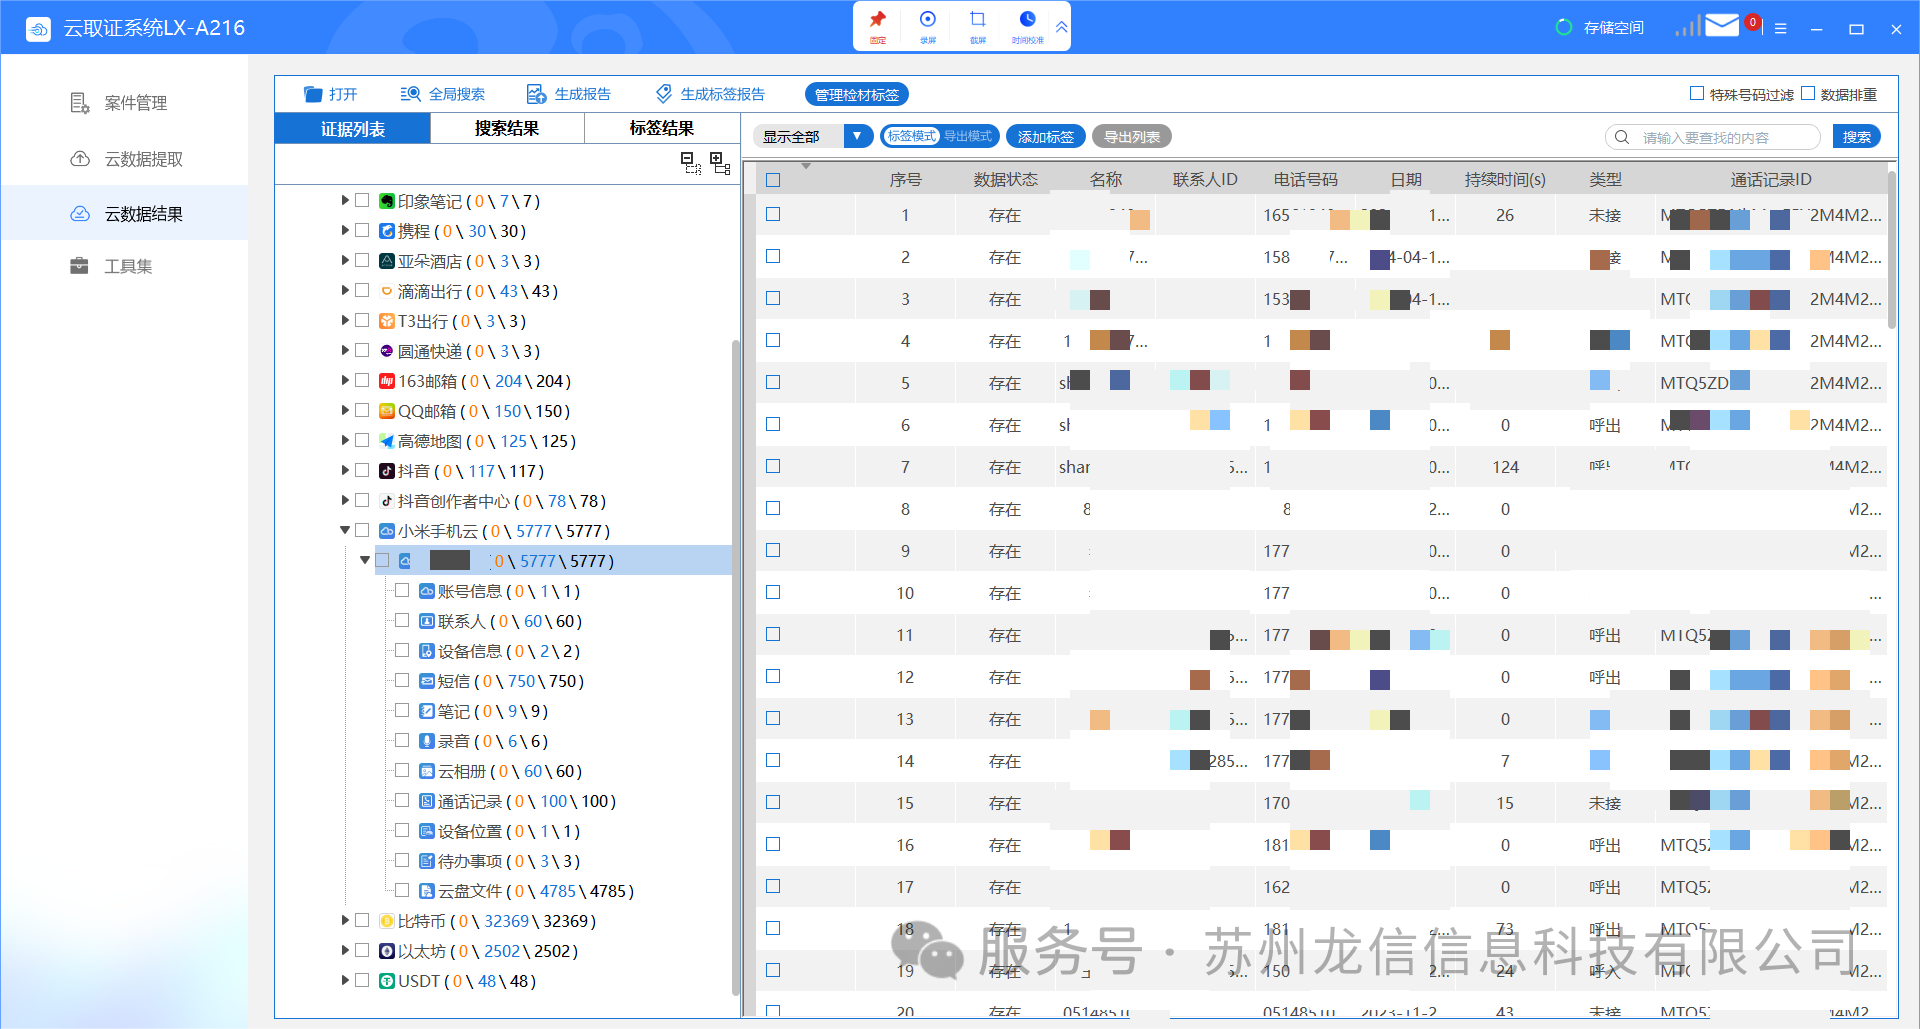Viewport: 1920px width, 1029px height.
Task: Collapse the 小米手机云 tree node
Action: click(x=344, y=530)
